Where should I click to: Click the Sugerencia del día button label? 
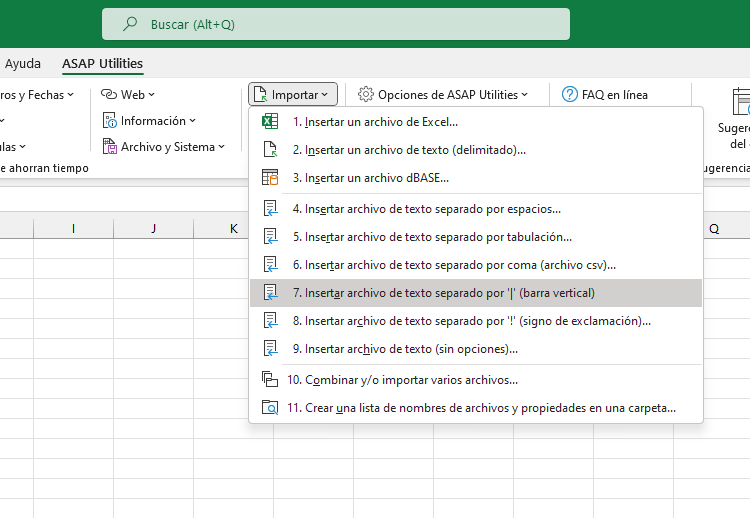(734, 136)
